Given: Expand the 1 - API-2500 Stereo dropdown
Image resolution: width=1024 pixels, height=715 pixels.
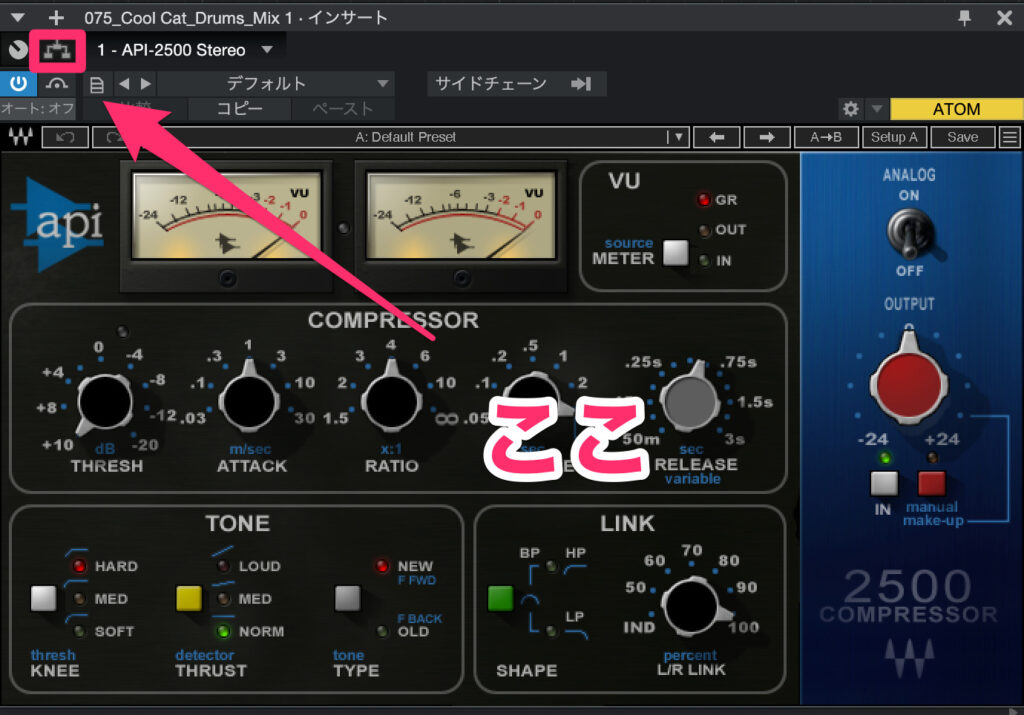Looking at the screenshot, I should coord(266,50).
